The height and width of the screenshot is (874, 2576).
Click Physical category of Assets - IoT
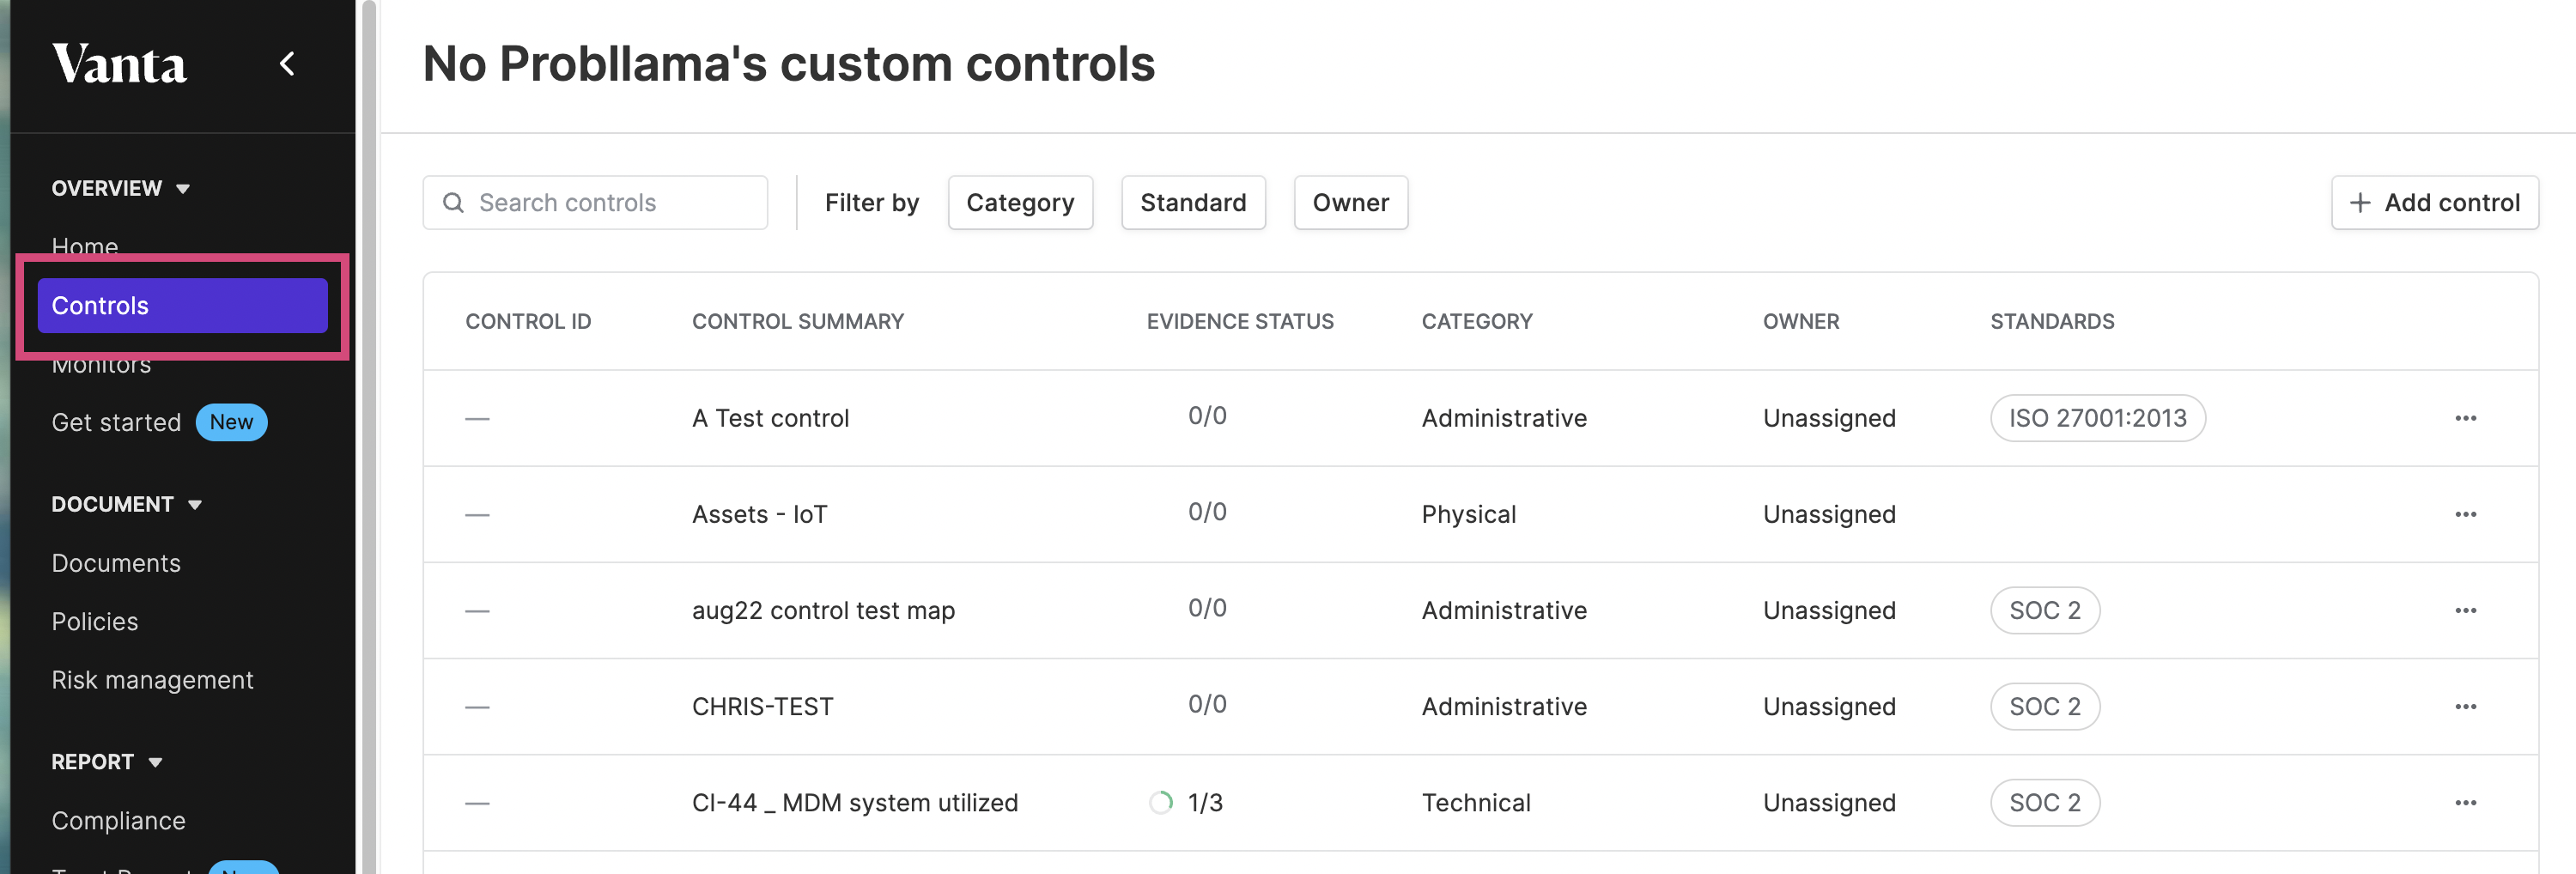click(x=1469, y=514)
